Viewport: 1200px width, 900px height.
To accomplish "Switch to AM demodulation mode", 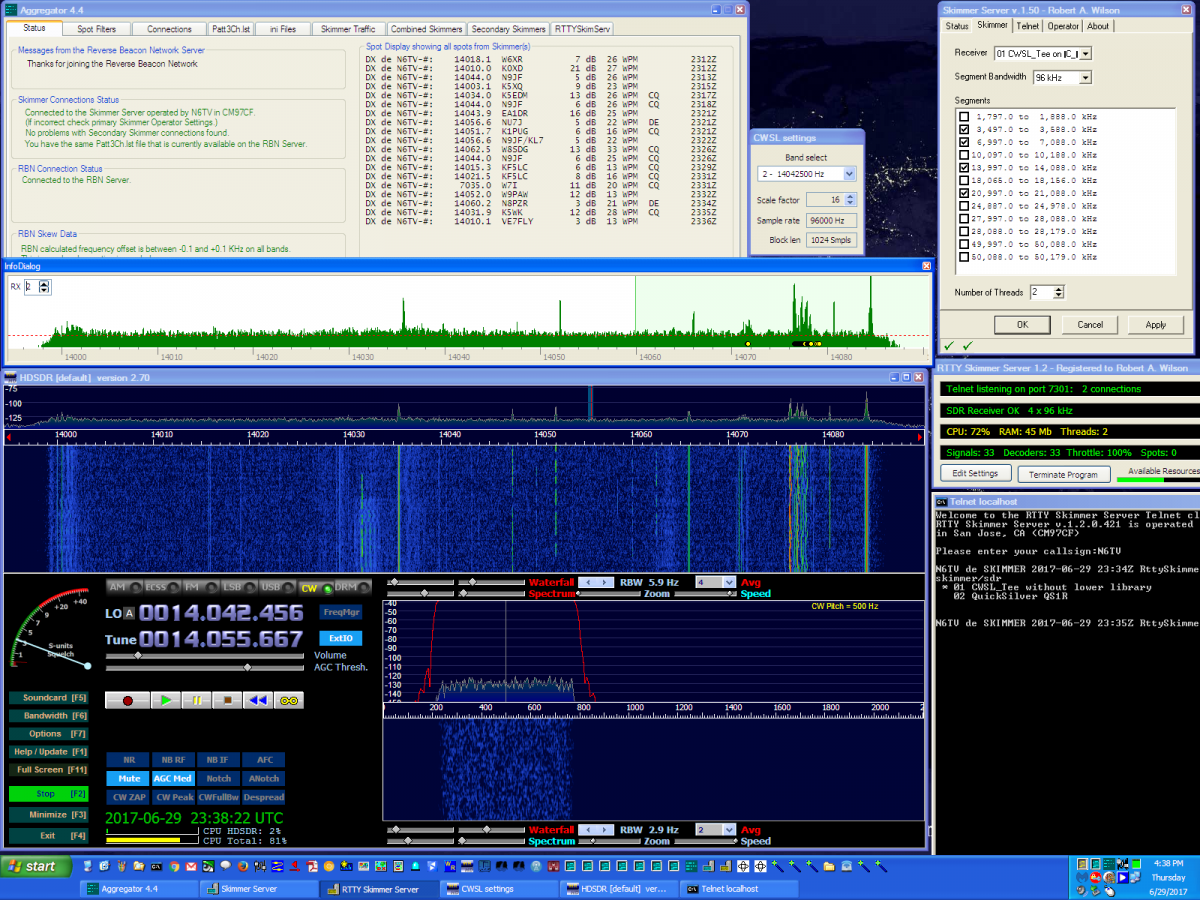I will click(118, 587).
